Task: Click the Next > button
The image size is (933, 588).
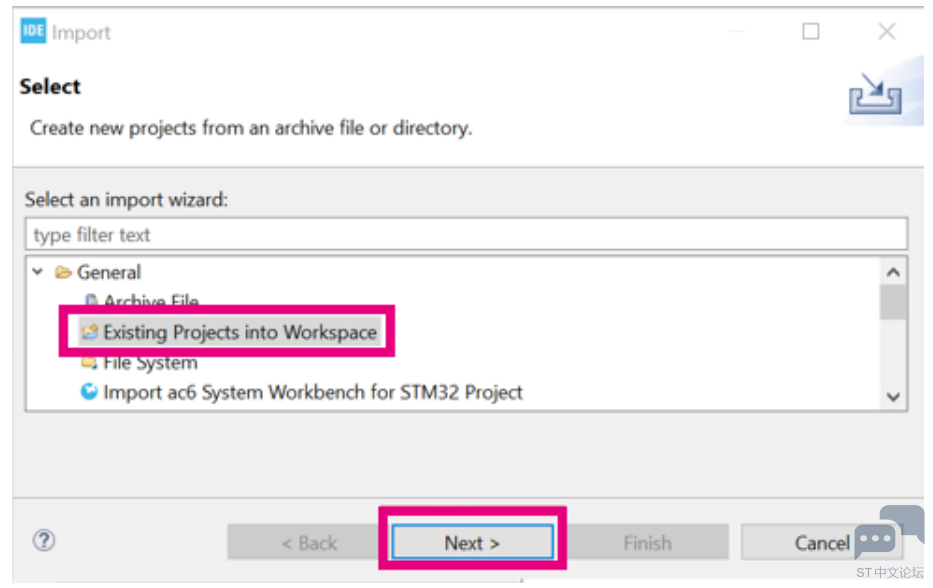Action: click(472, 542)
